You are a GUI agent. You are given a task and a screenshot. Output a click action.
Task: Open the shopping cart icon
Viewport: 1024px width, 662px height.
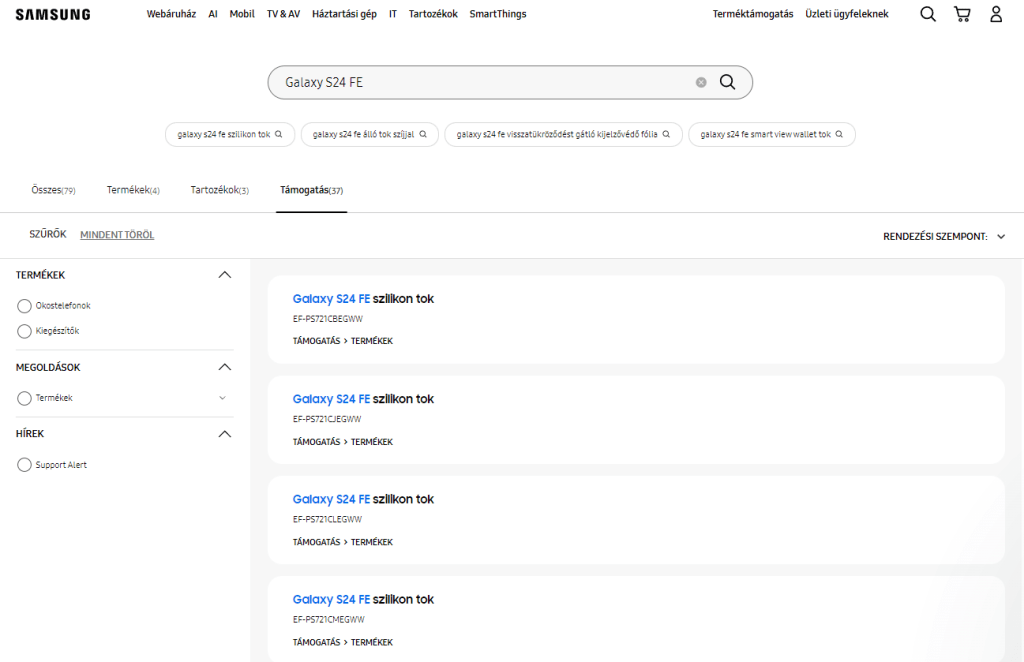pyautogui.click(x=962, y=14)
